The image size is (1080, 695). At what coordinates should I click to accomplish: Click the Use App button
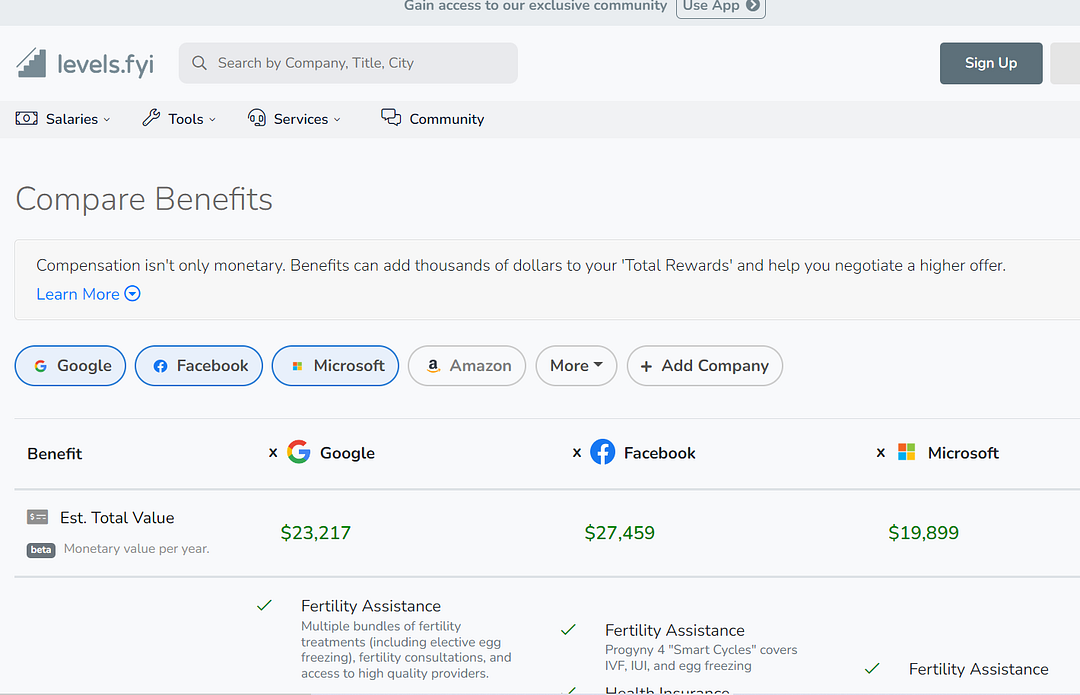[720, 6]
